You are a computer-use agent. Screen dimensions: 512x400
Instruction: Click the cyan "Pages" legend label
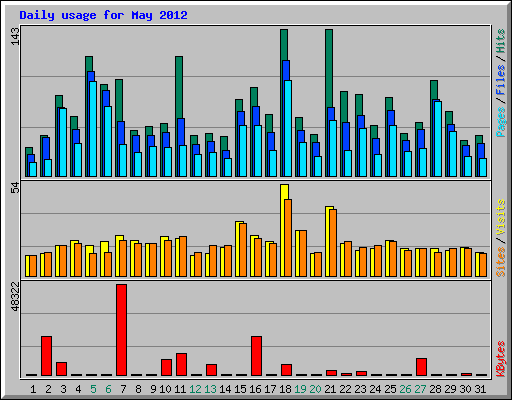pos(500,122)
